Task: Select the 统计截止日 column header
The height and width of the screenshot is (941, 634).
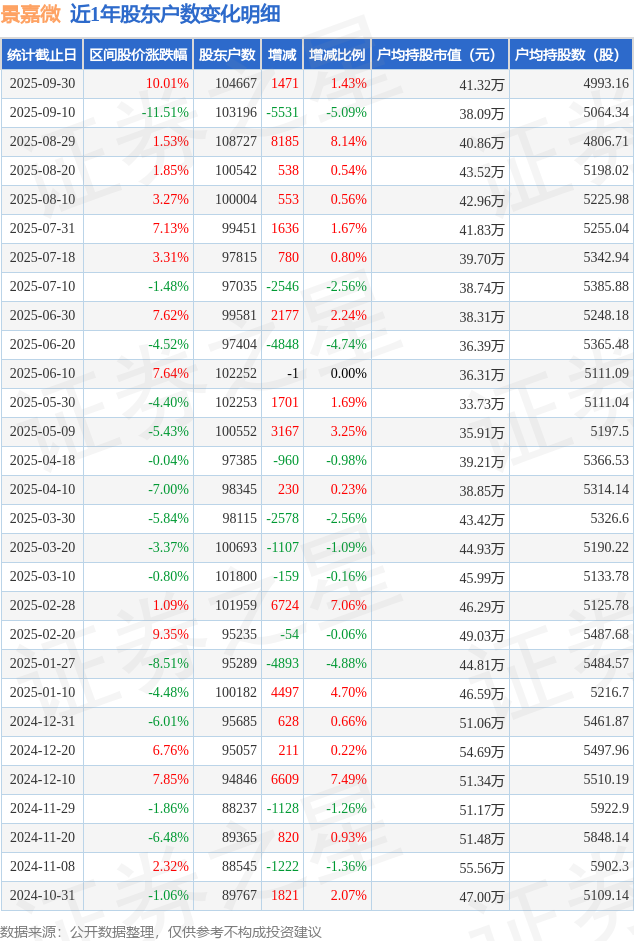Action: 41,55
